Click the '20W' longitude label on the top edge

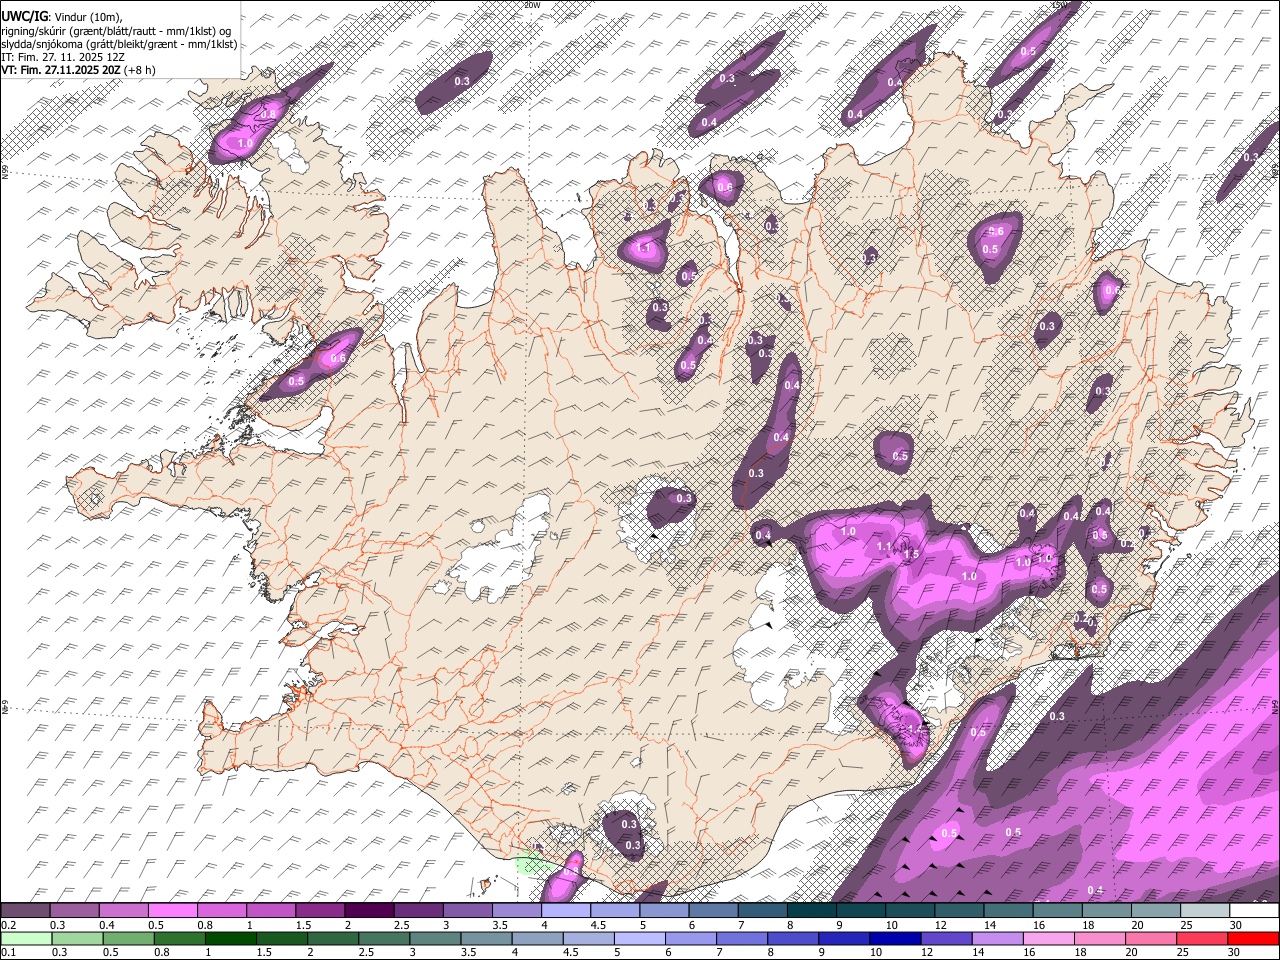click(x=532, y=5)
